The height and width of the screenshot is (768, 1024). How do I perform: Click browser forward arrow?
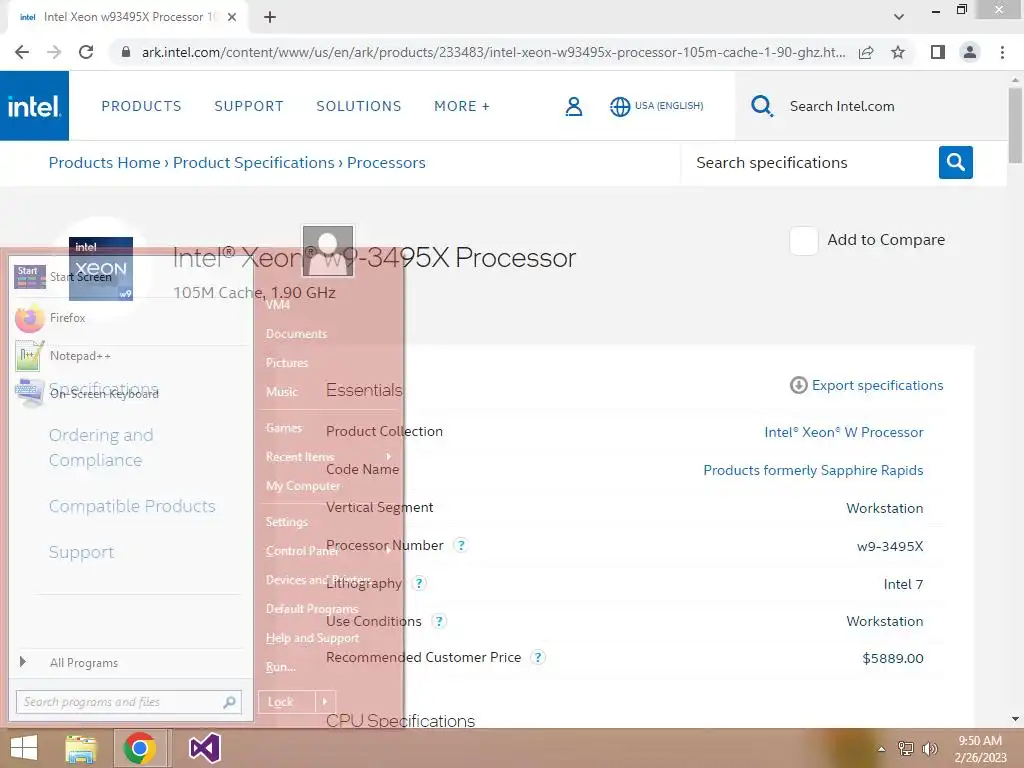pyautogui.click(x=54, y=52)
